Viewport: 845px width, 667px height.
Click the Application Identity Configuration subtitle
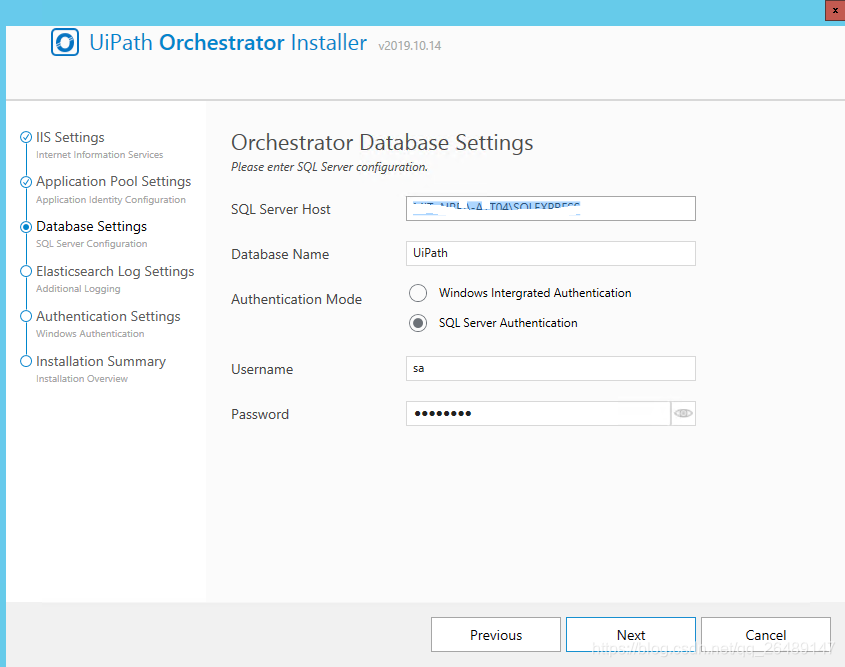click(x=111, y=199)
